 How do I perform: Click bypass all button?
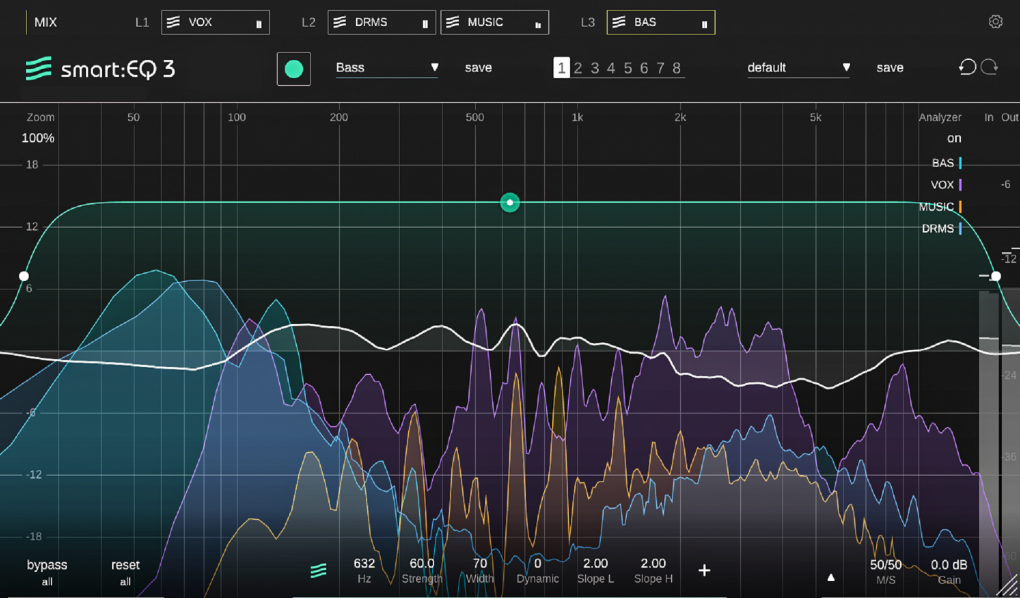(x=47, y=571)
